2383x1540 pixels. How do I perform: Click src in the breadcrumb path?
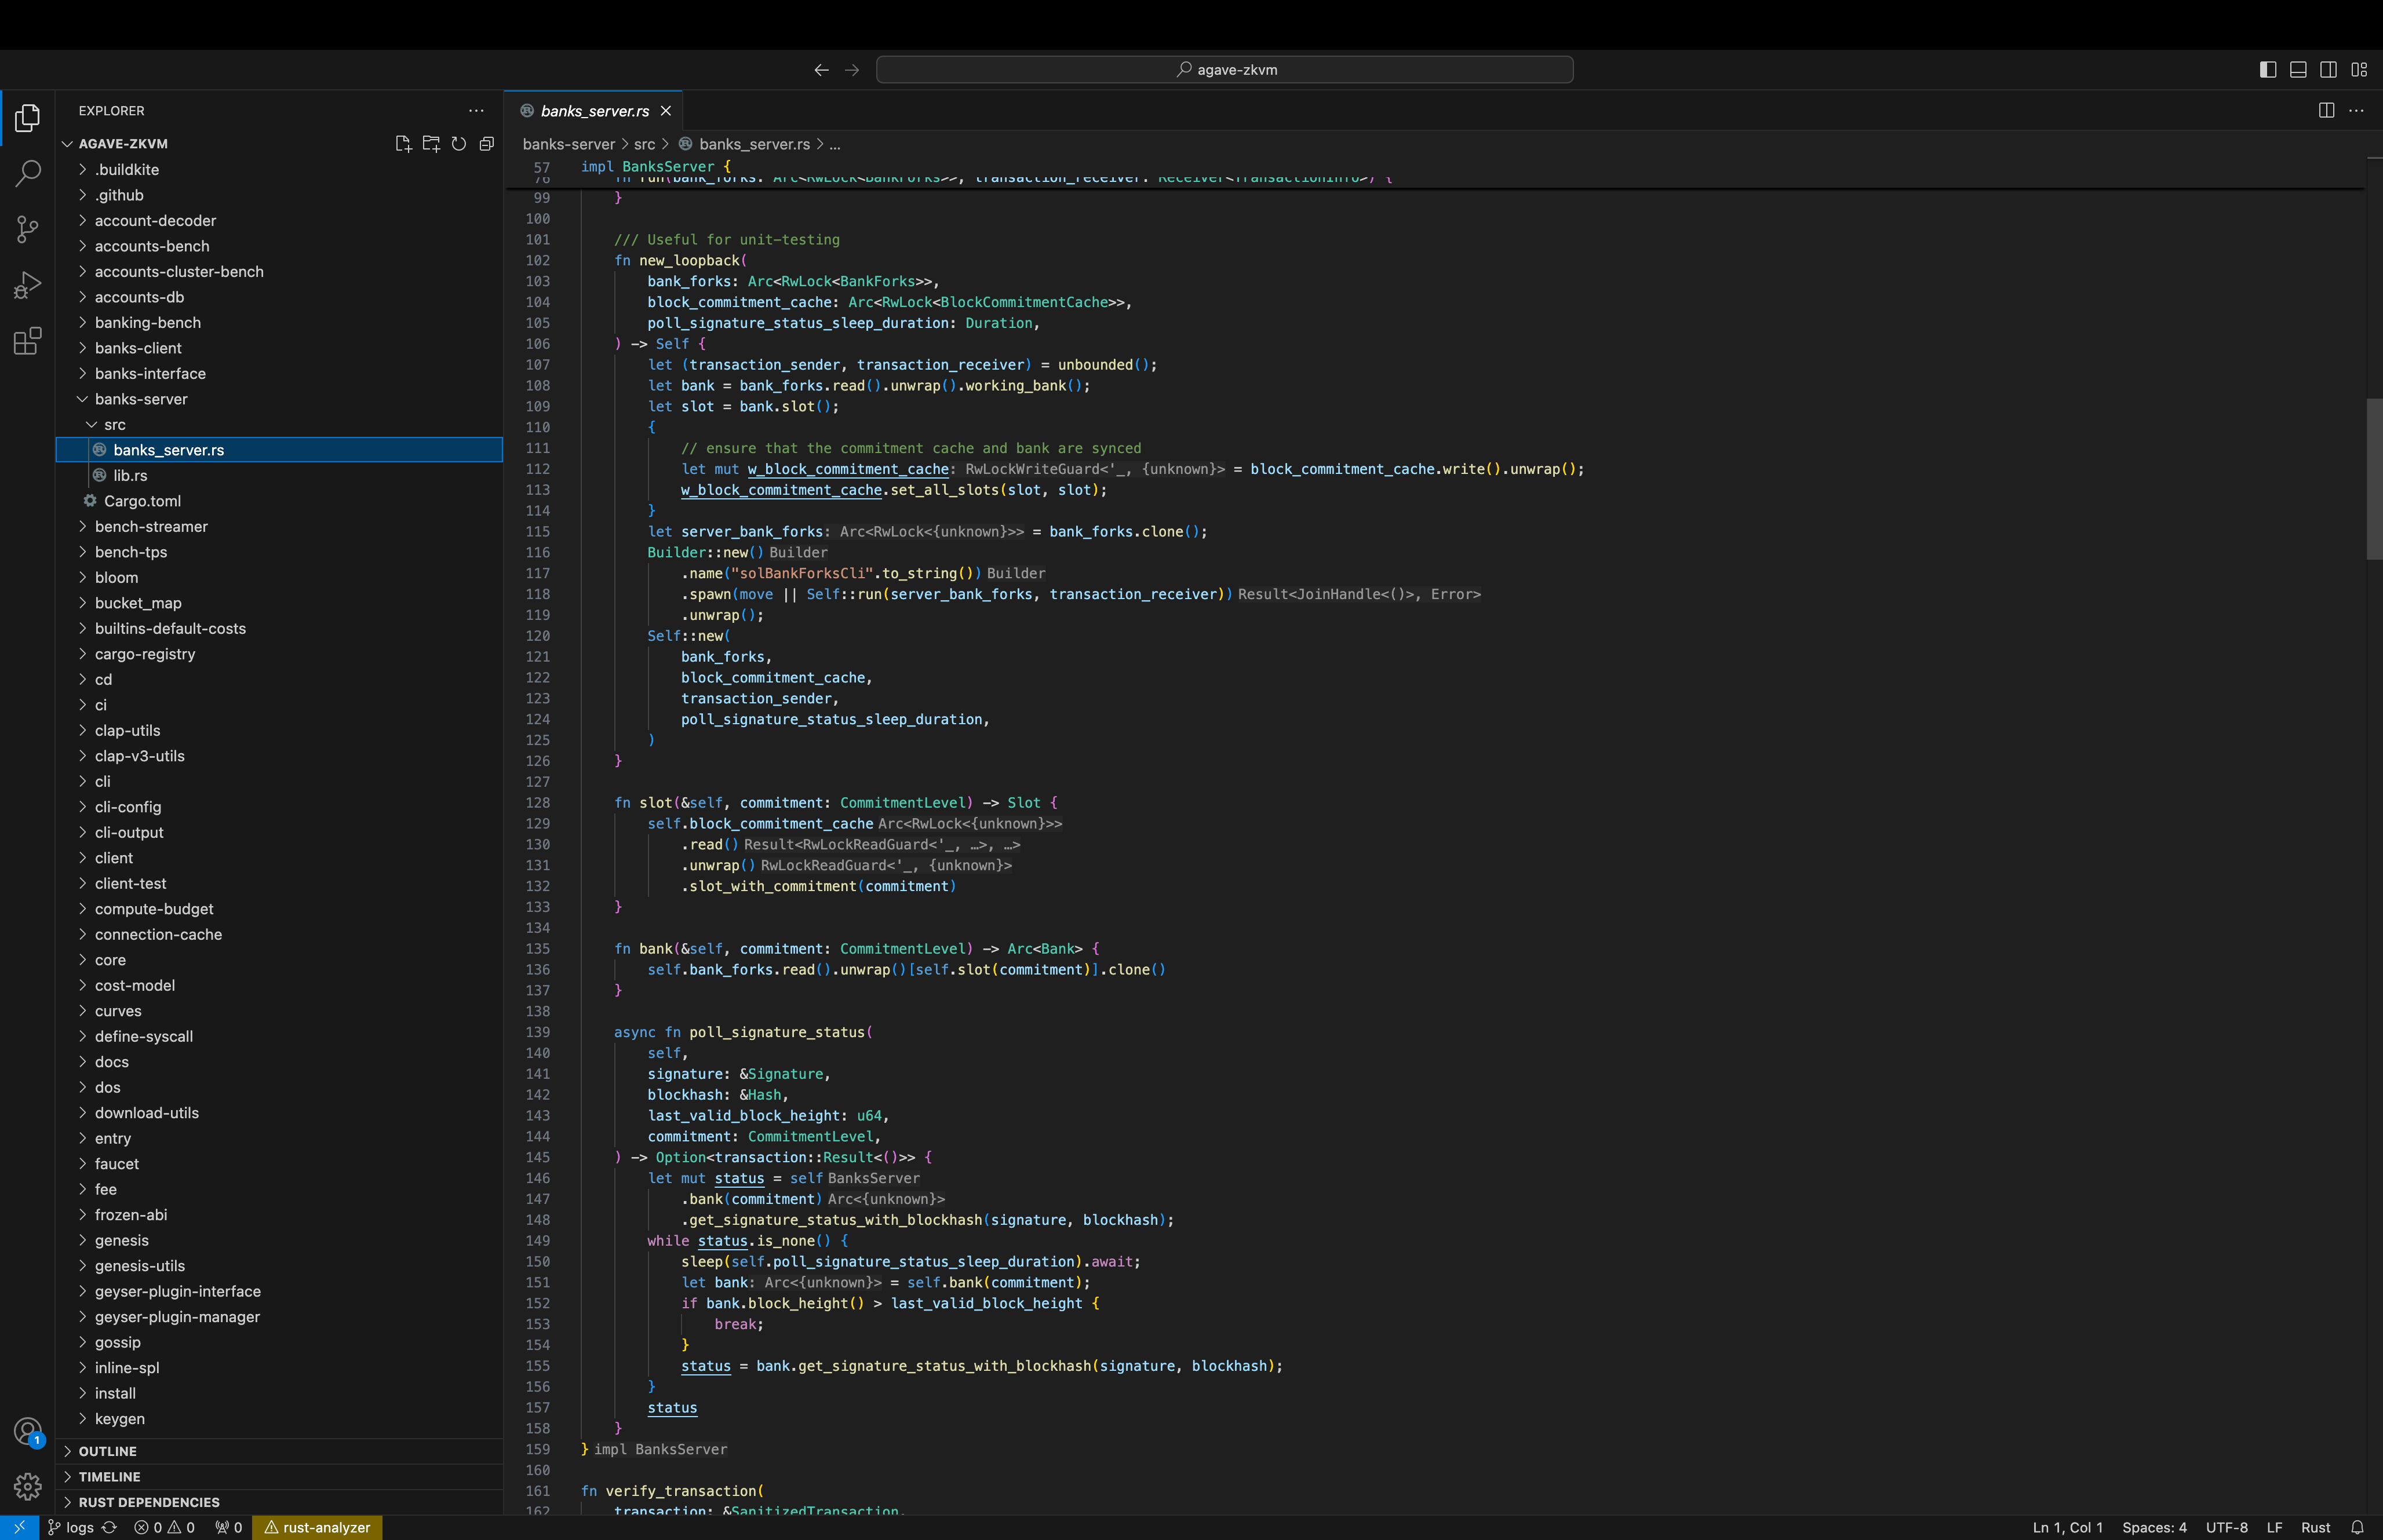(x=644, y=144)
